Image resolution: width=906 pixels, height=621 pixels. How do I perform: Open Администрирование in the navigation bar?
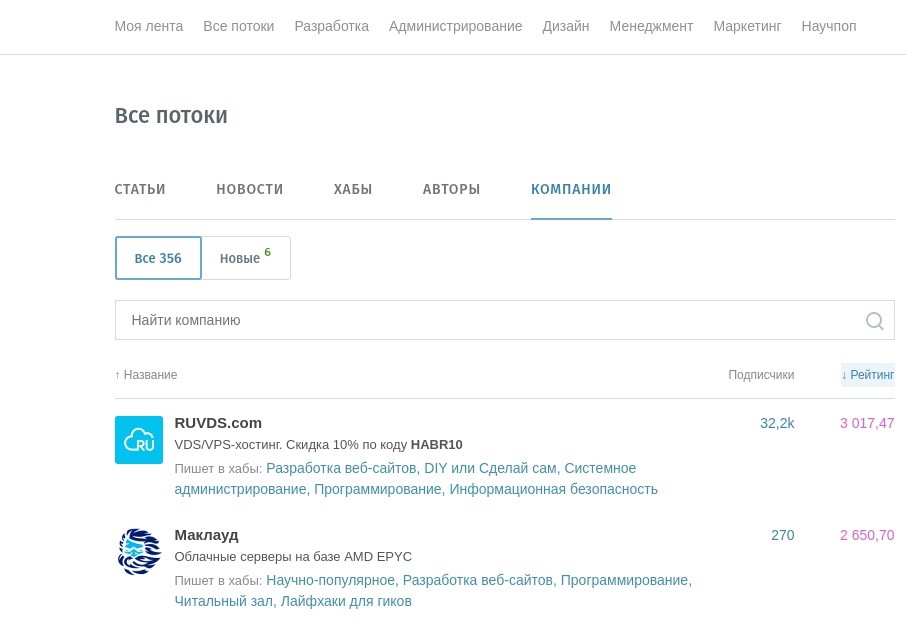pyautogui.click(x=455, y=26)
